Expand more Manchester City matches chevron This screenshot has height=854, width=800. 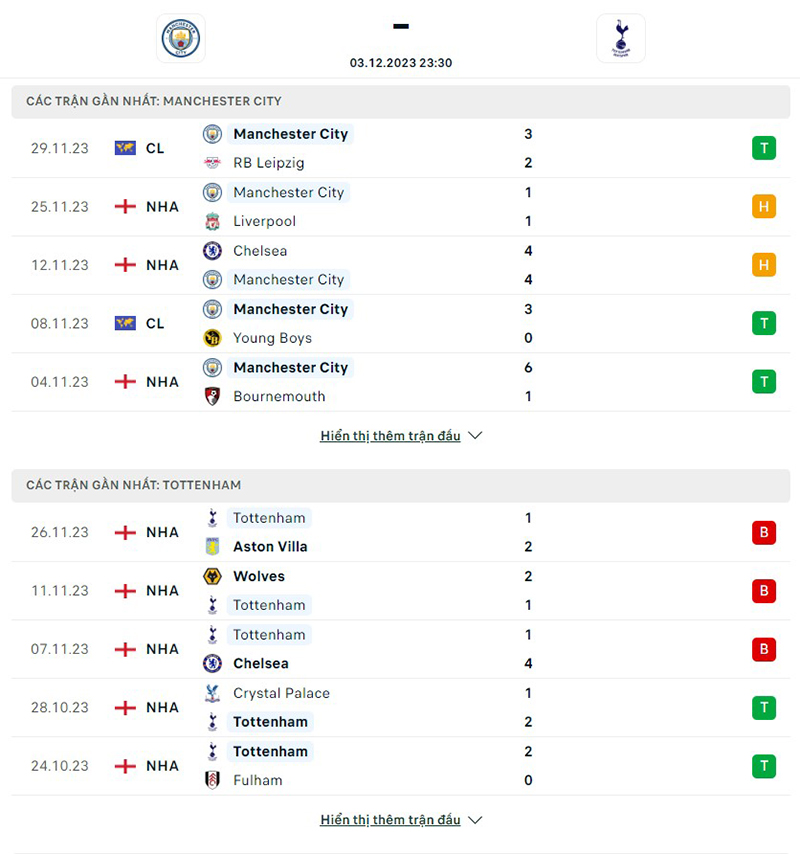tap(475, 436)
